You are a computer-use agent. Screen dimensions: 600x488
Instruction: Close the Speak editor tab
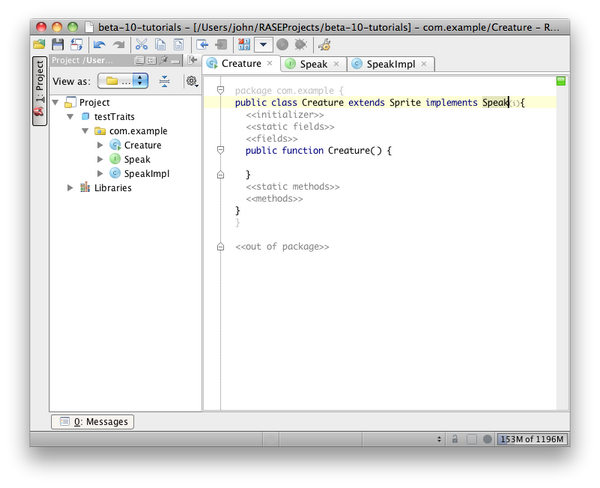point(336,64)
